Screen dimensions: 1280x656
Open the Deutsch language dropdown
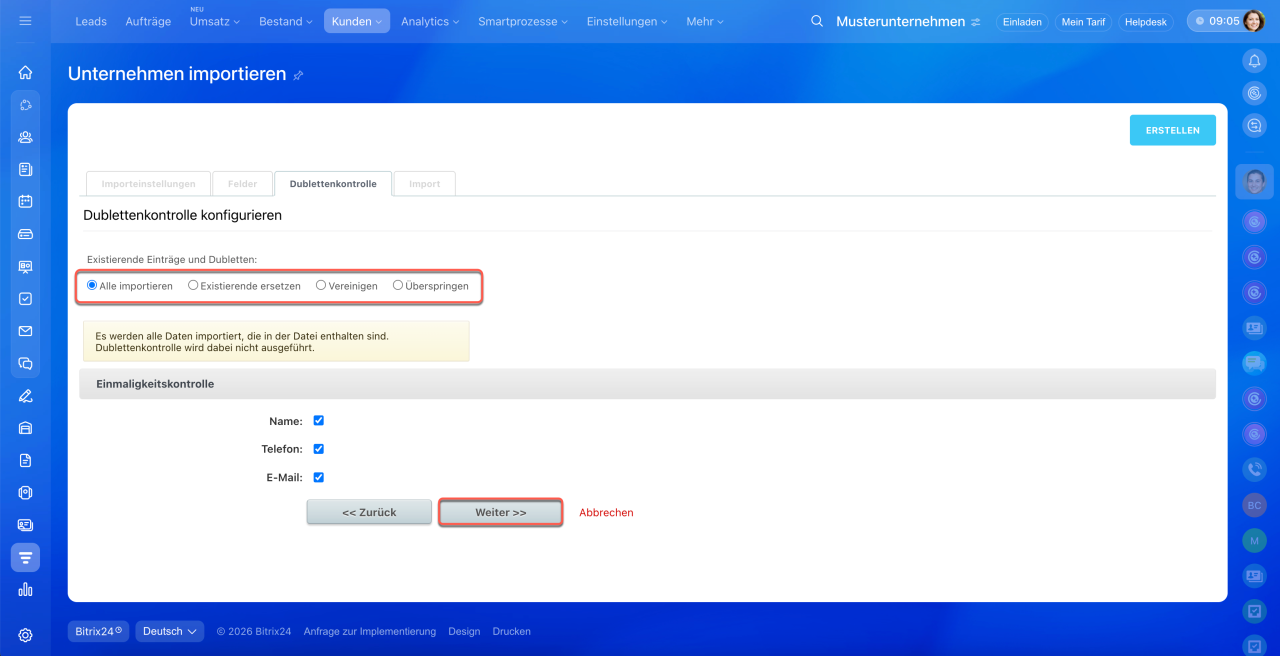[169, 631]
